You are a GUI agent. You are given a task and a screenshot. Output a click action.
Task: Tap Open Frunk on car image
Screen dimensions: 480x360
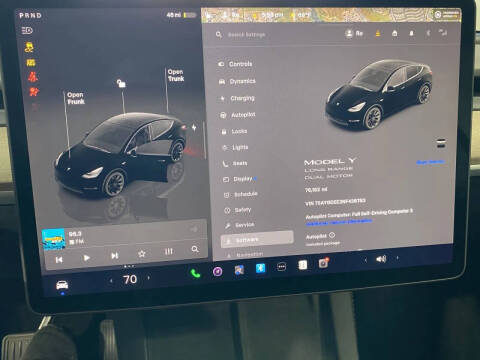tap(76, 98)
